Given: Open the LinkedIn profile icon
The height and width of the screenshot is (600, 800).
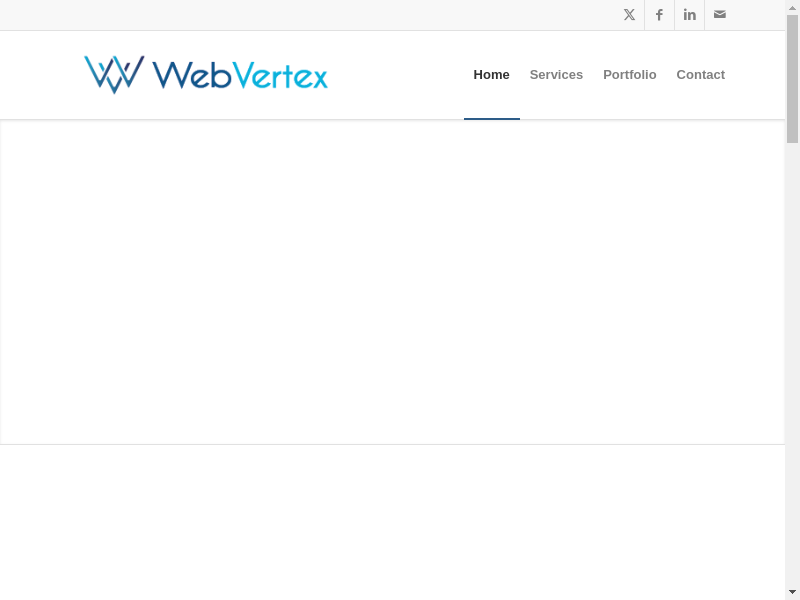Looking at the screenshot, I should pos(689,15).
